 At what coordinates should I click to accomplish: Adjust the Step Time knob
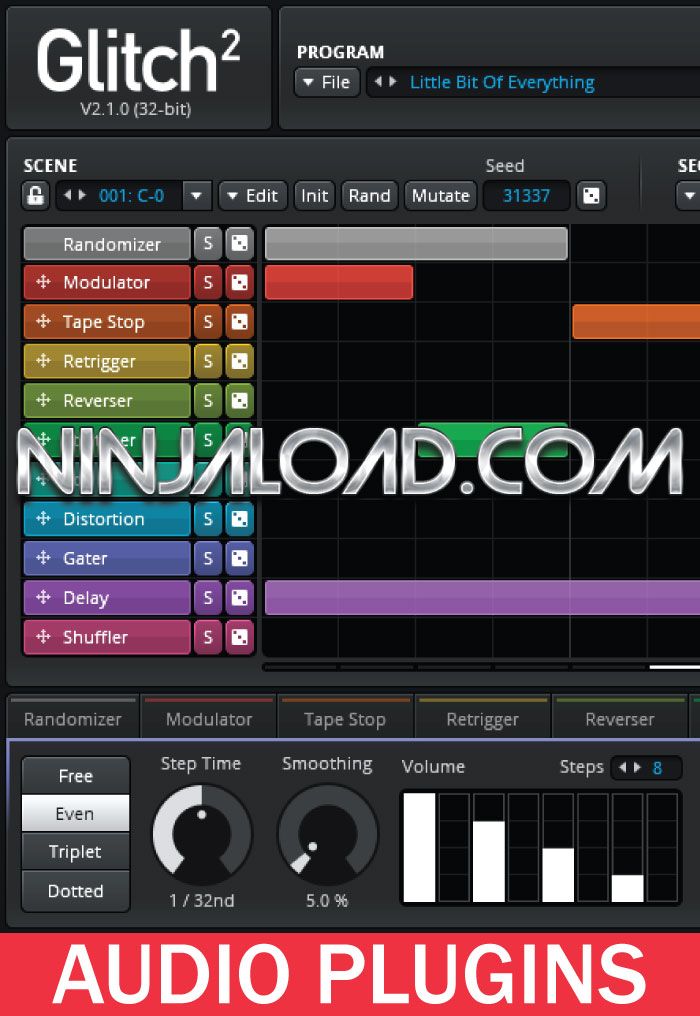pyautogui.click(x=202, y=835)
